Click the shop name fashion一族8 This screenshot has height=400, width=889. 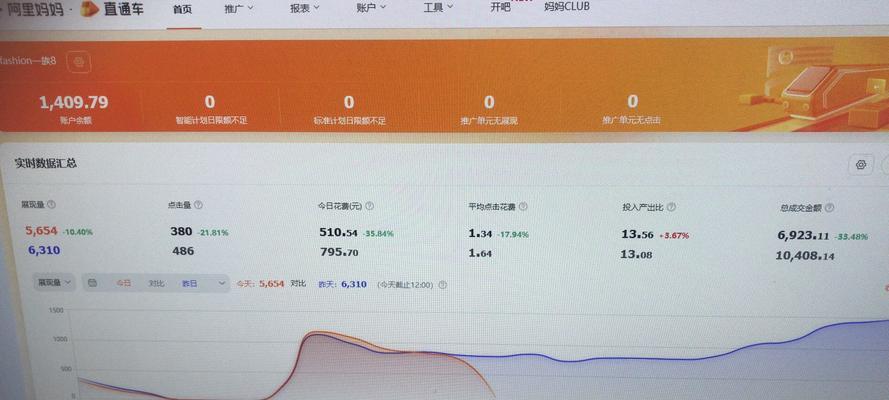click(28, 61)
